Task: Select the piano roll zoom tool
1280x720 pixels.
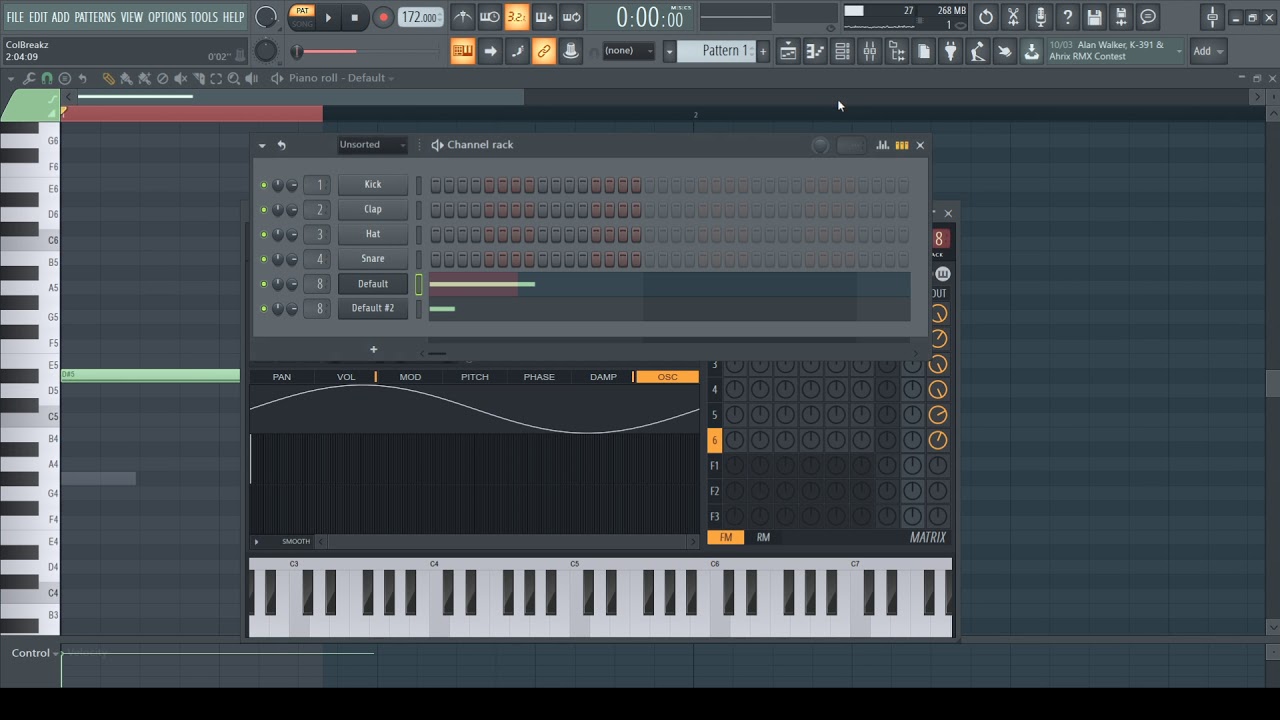Action: 233,78
